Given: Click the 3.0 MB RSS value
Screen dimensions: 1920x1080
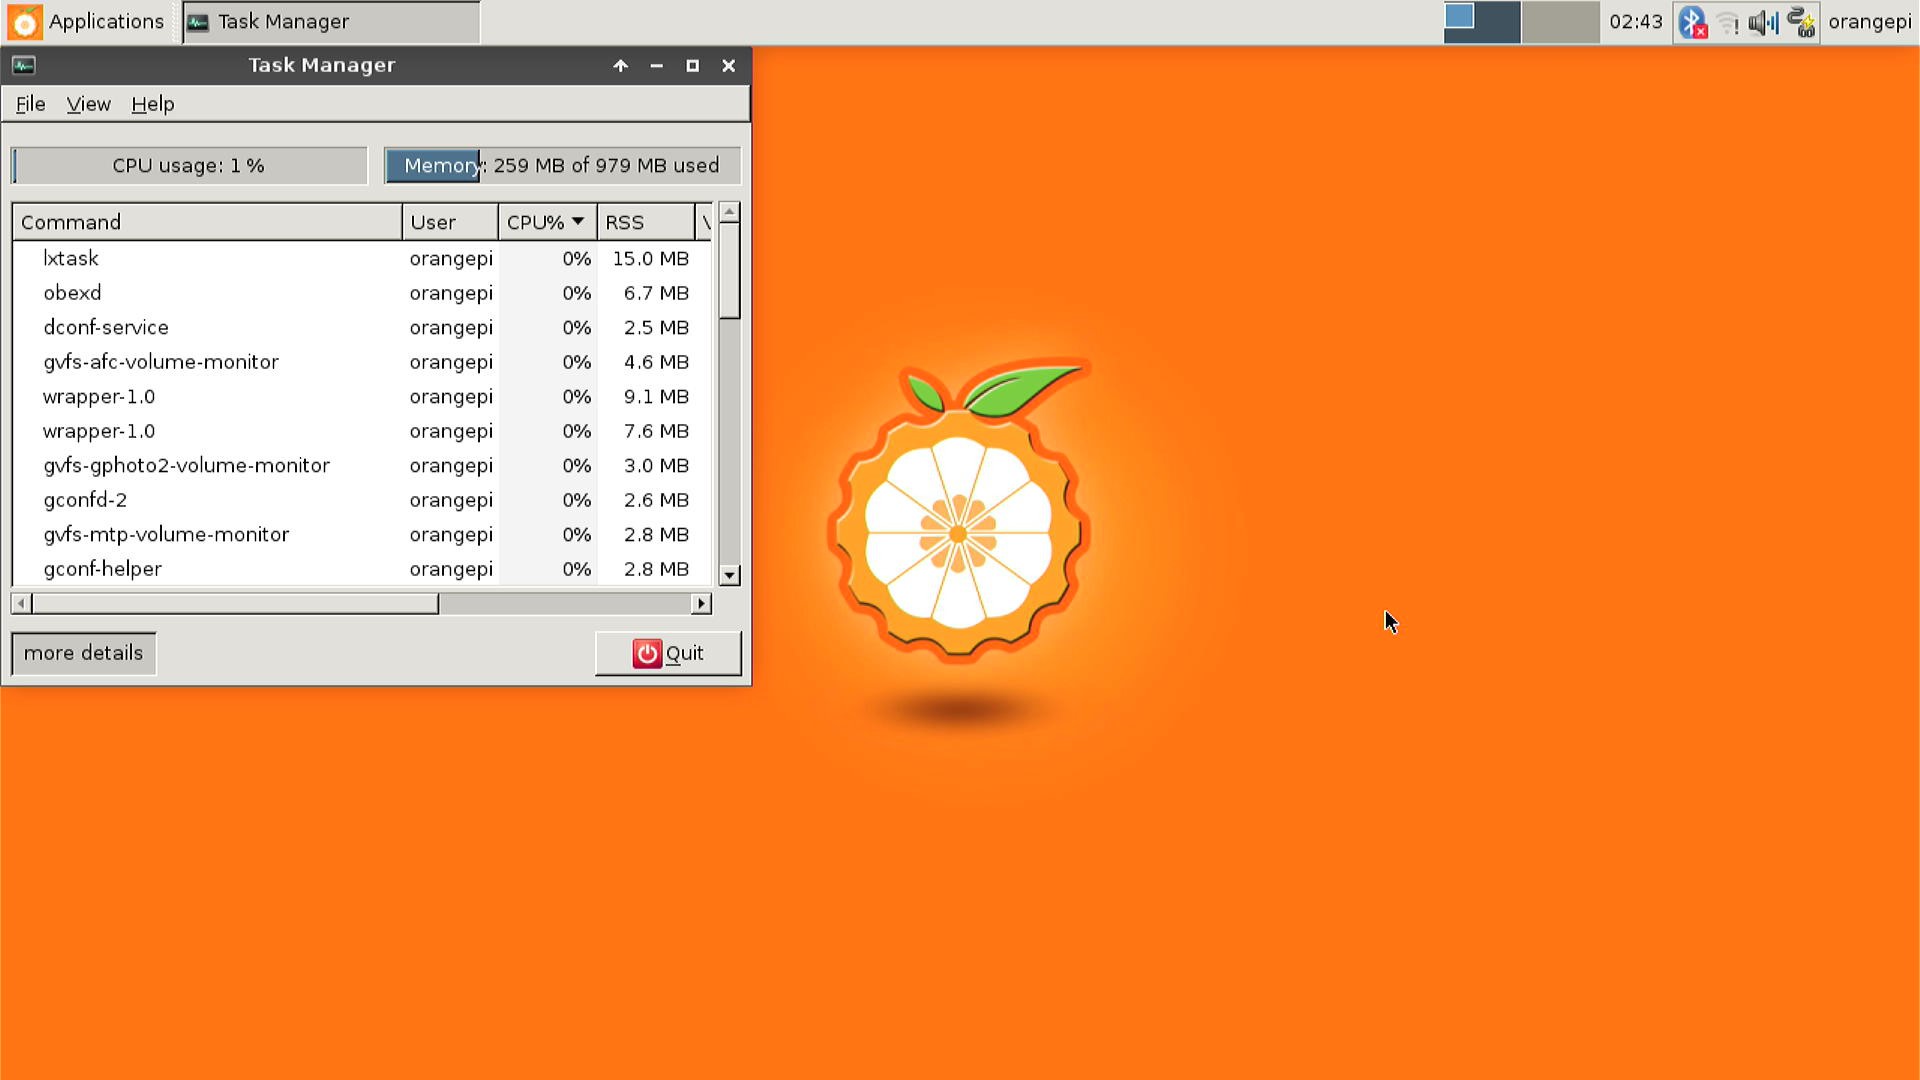Looking at the screenshot, I should pyautogui.click(x=656, y=466).
